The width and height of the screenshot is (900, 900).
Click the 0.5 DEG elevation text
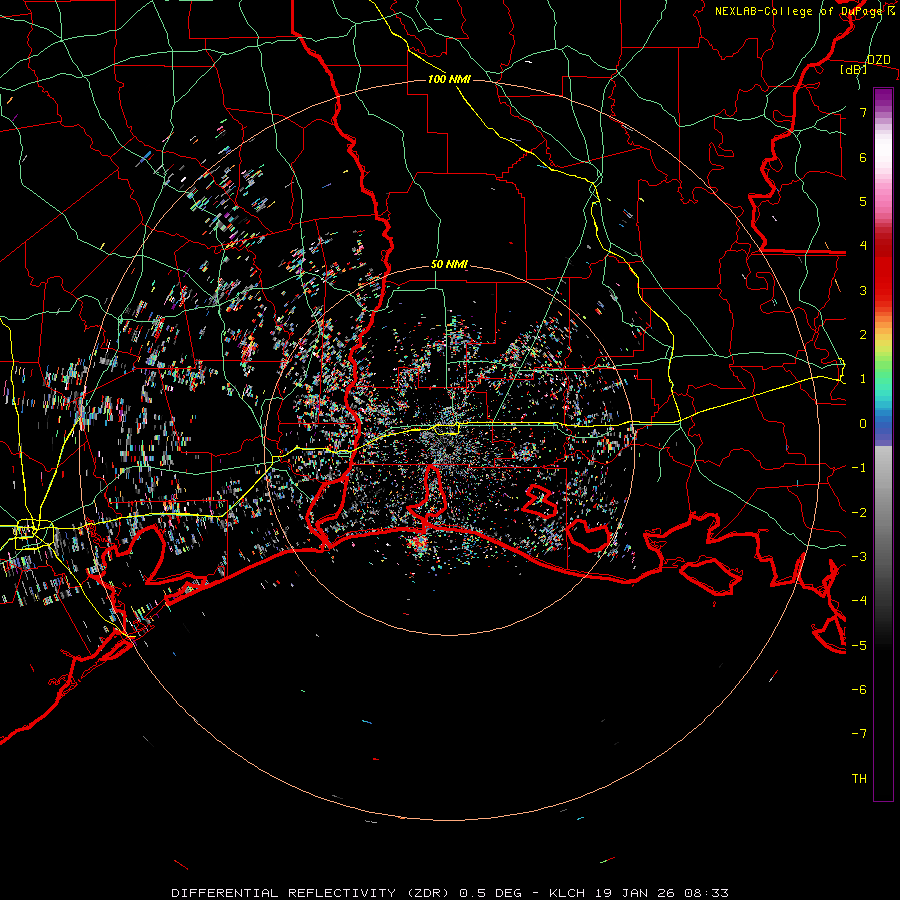pos(491,893)
